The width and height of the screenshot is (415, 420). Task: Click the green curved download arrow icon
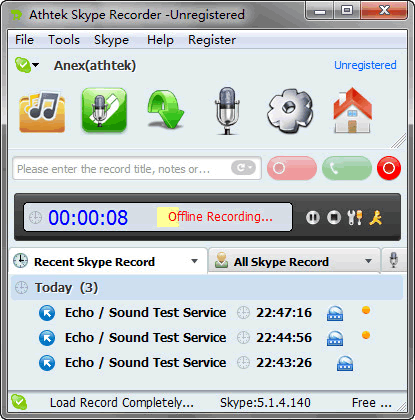(x=166, y=111)
